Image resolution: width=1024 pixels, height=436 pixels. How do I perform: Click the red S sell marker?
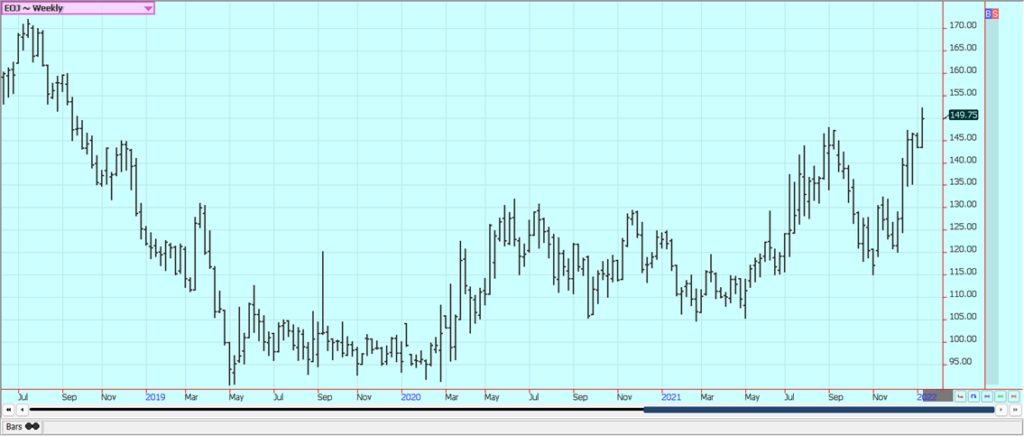(995, 13)
